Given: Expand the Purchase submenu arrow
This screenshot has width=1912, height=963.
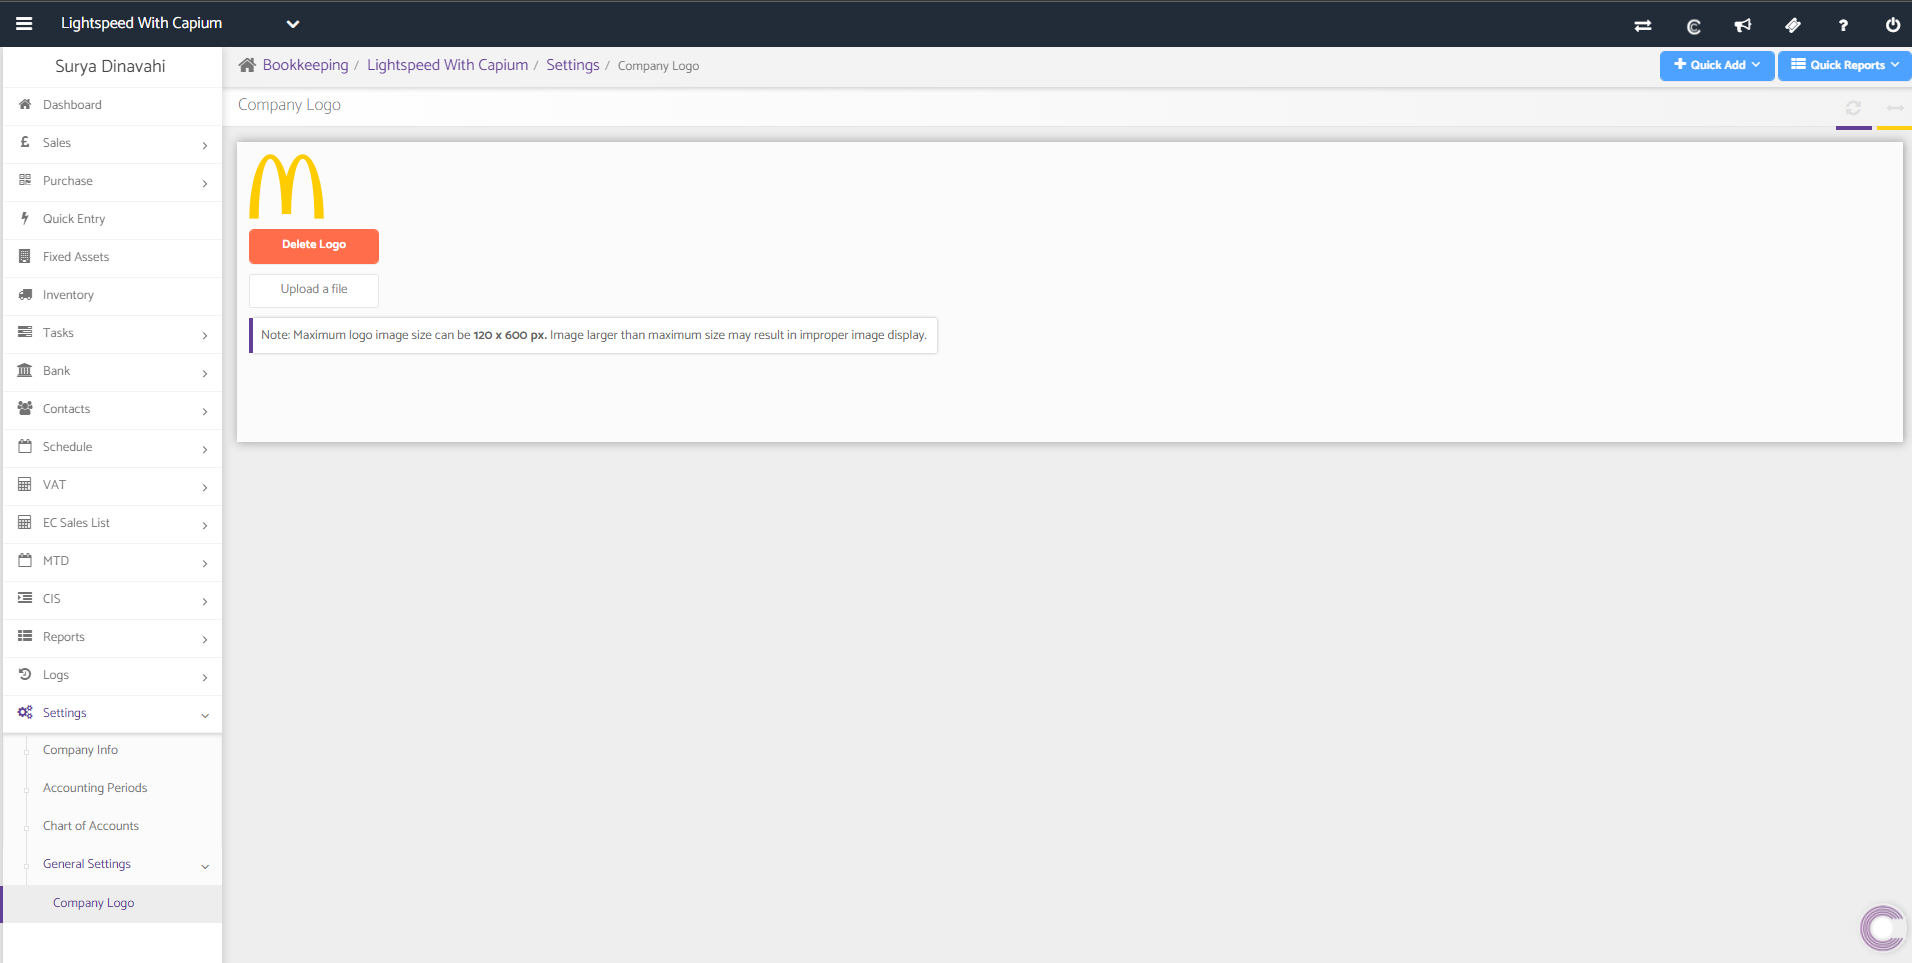Looking at the screenshot, I should [205, 183].
